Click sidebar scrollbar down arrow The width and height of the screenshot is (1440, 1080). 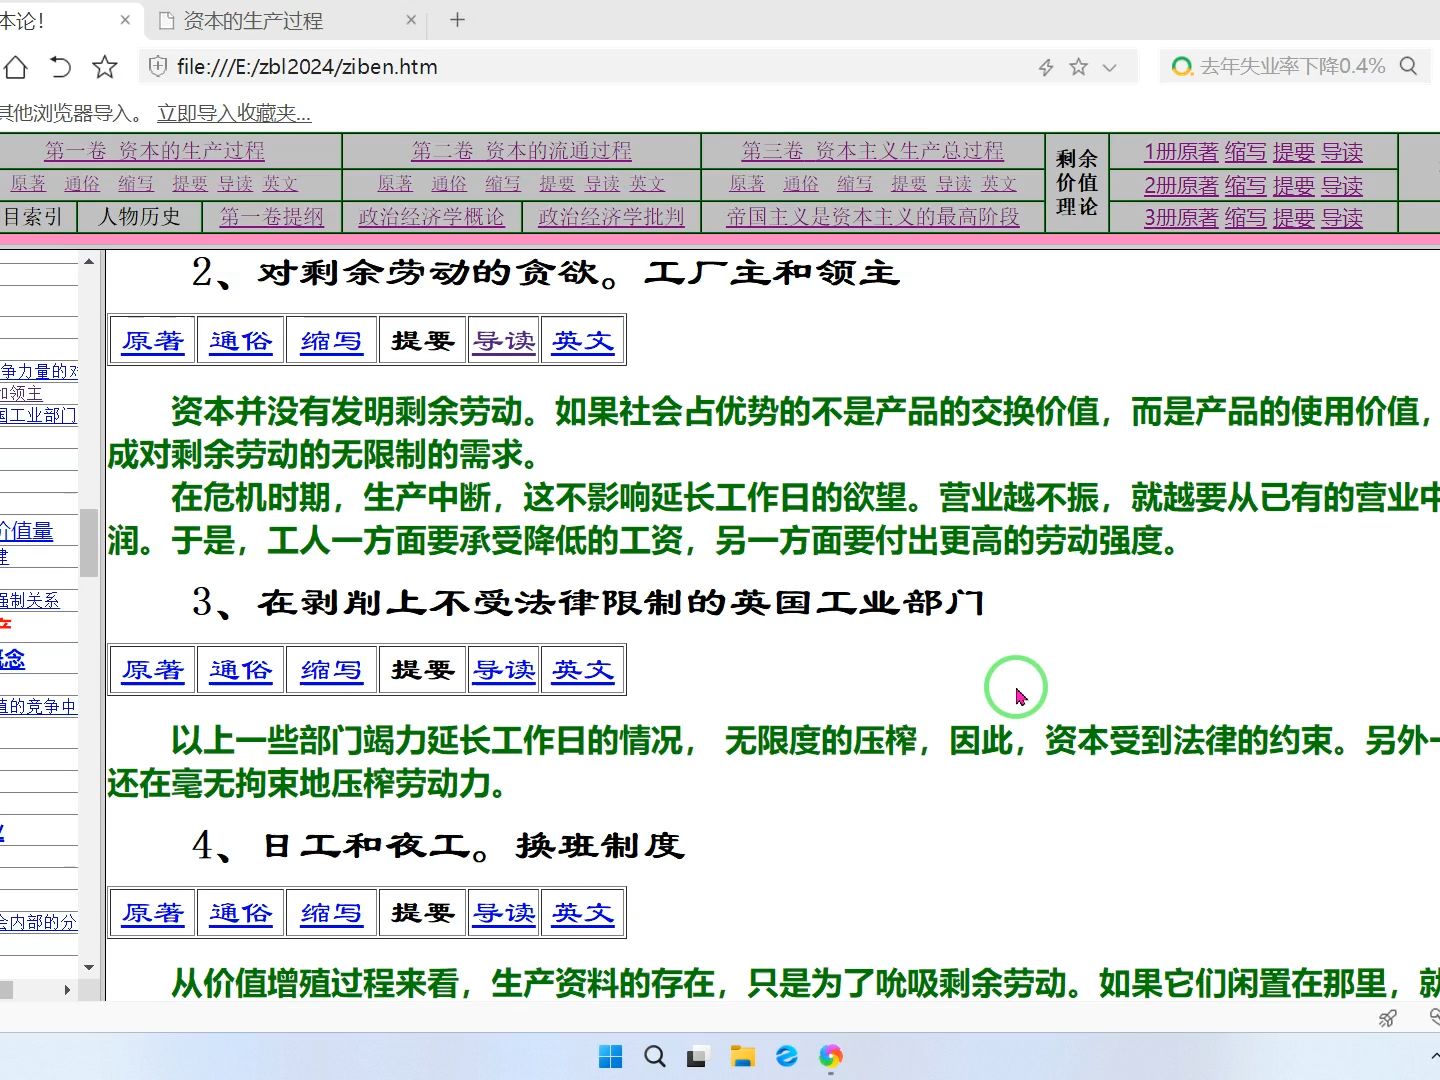89,967
